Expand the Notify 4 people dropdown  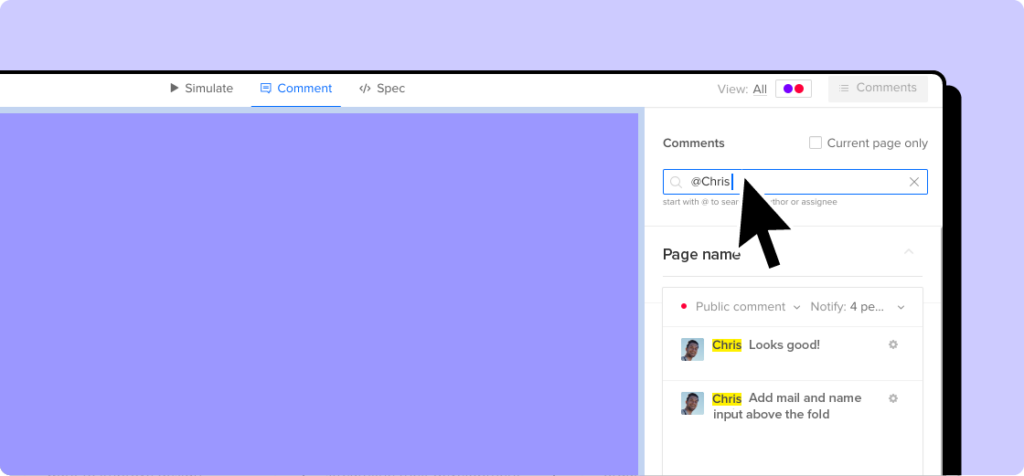[x=858, y=307]
